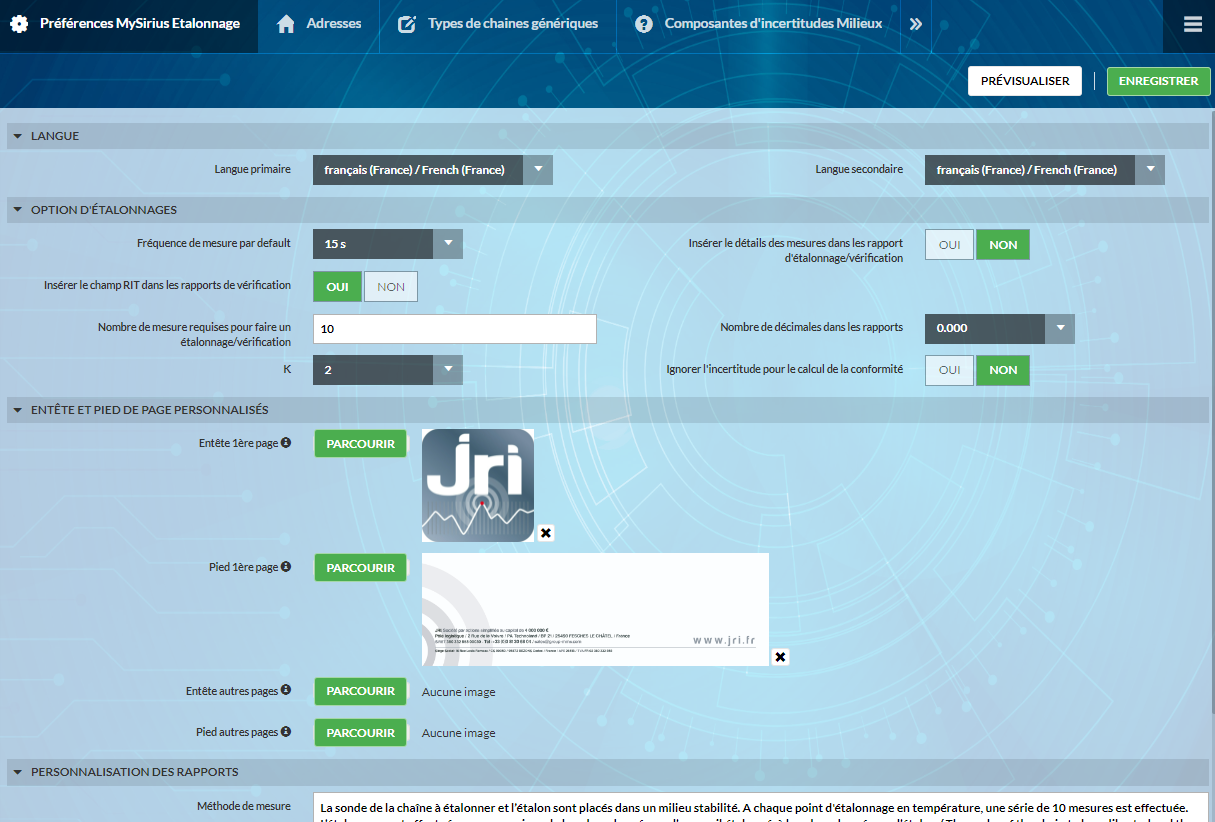This screenshot has width=1215, height=822.
Task: Click PARCOURIR for Pied 1ère page
Action: coord(361,568)
